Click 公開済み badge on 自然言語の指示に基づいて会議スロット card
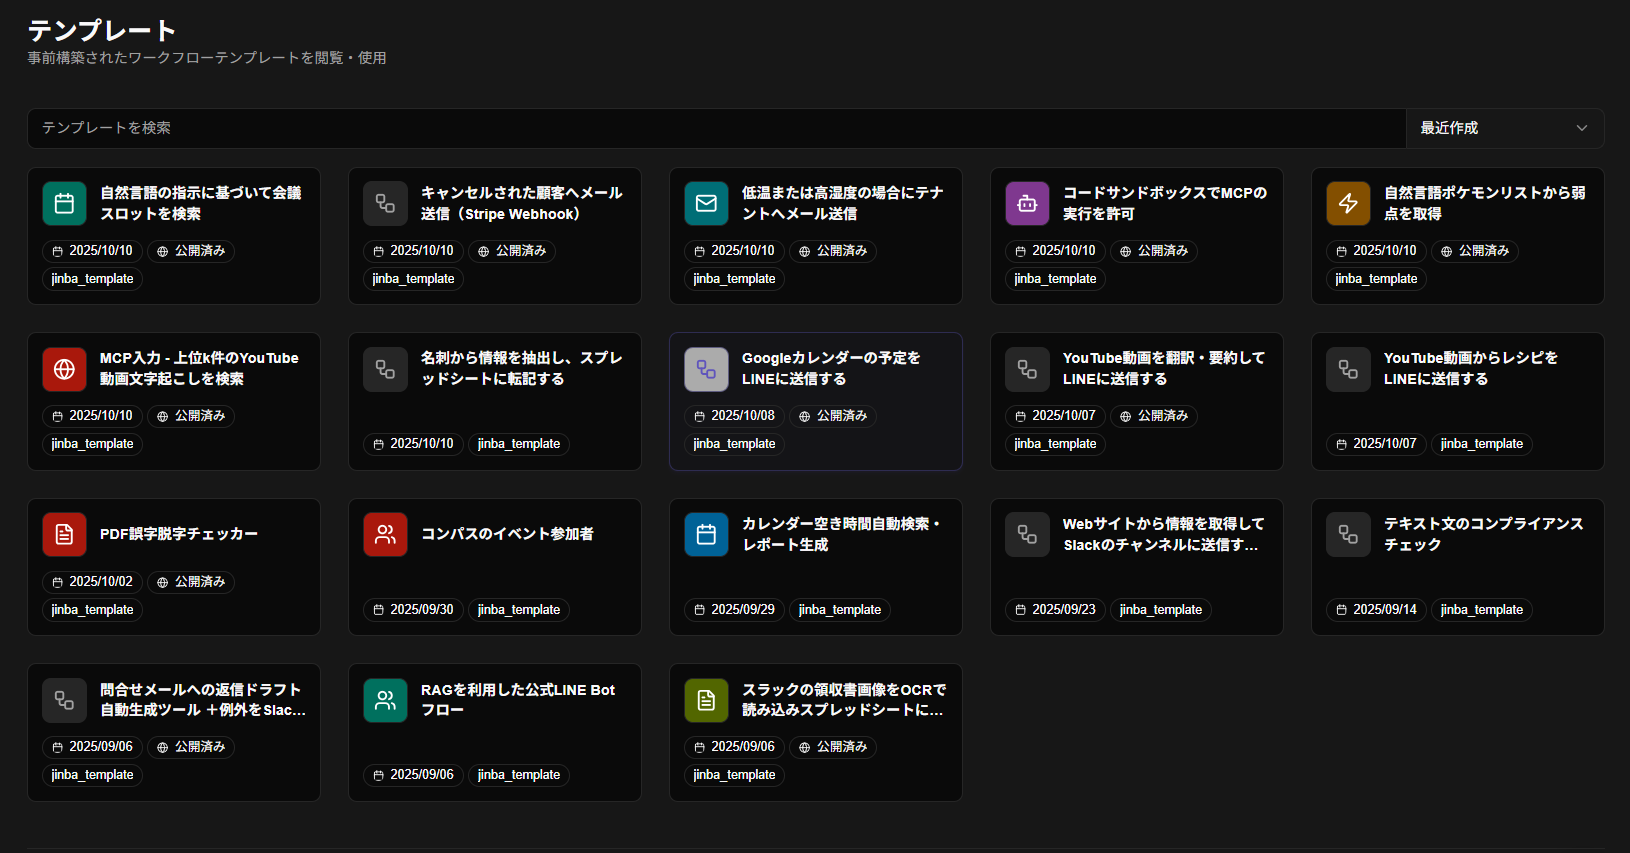 tap(191, 251)
